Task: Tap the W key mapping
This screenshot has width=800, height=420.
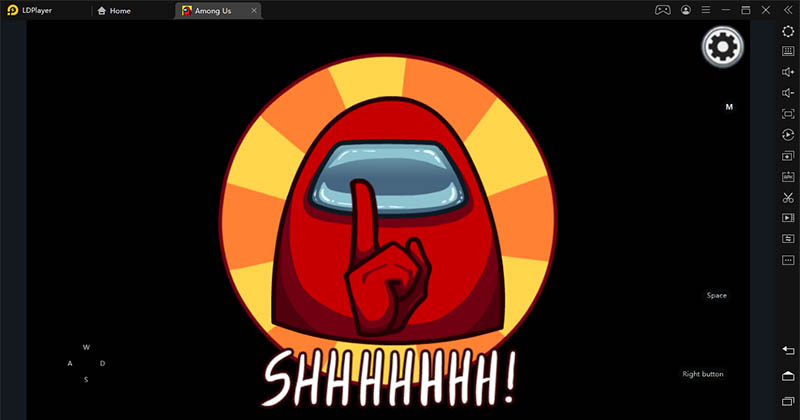Action: 86,347
